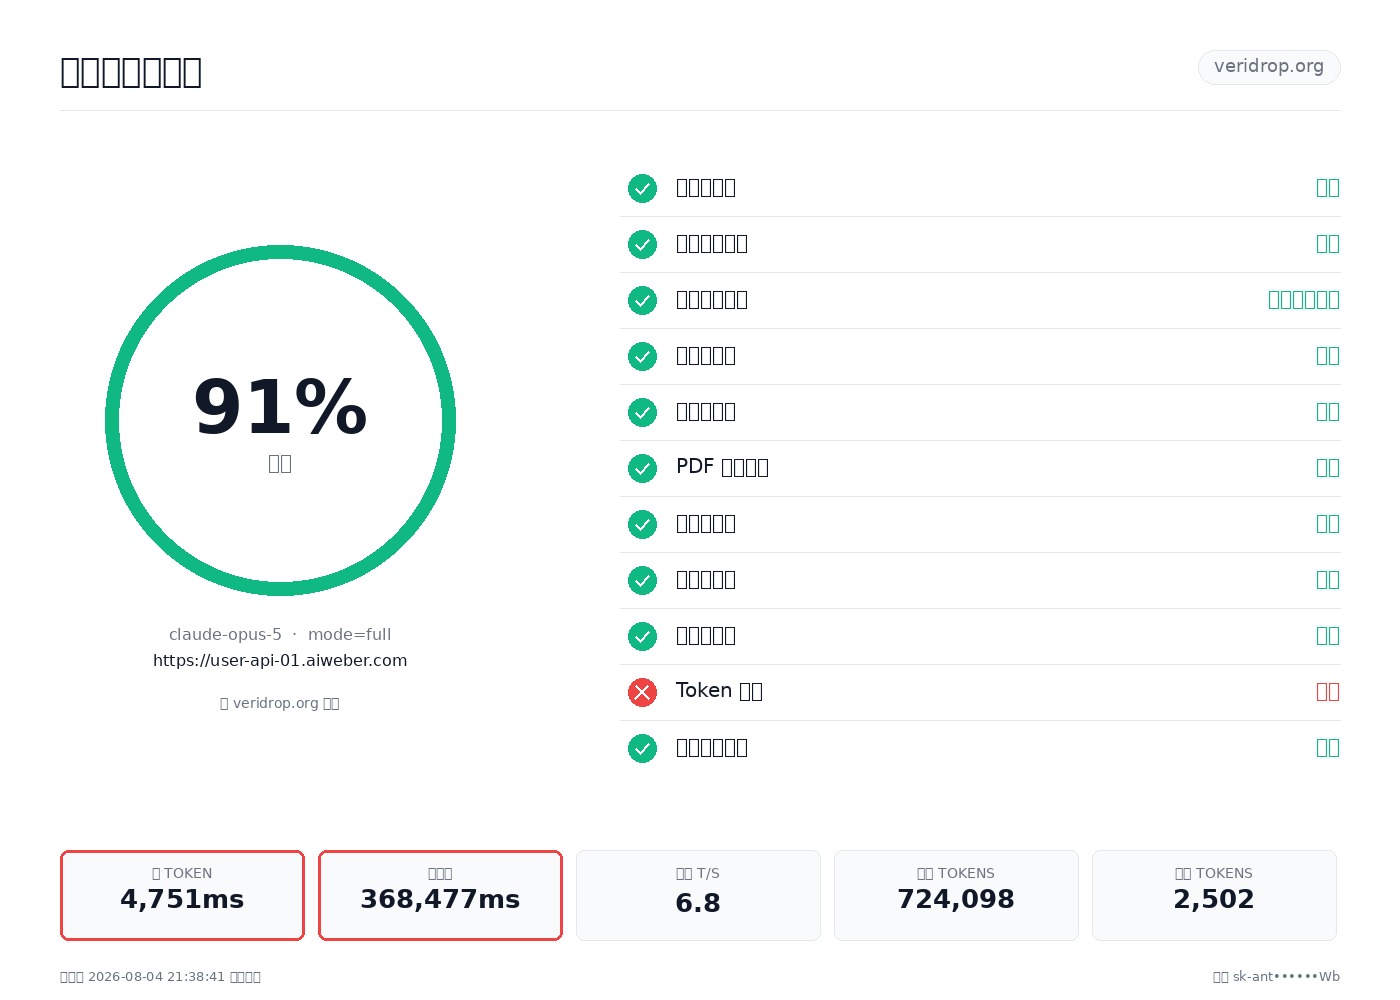Open the https://user-api-01.aiweber.com link

pos(280,660)
